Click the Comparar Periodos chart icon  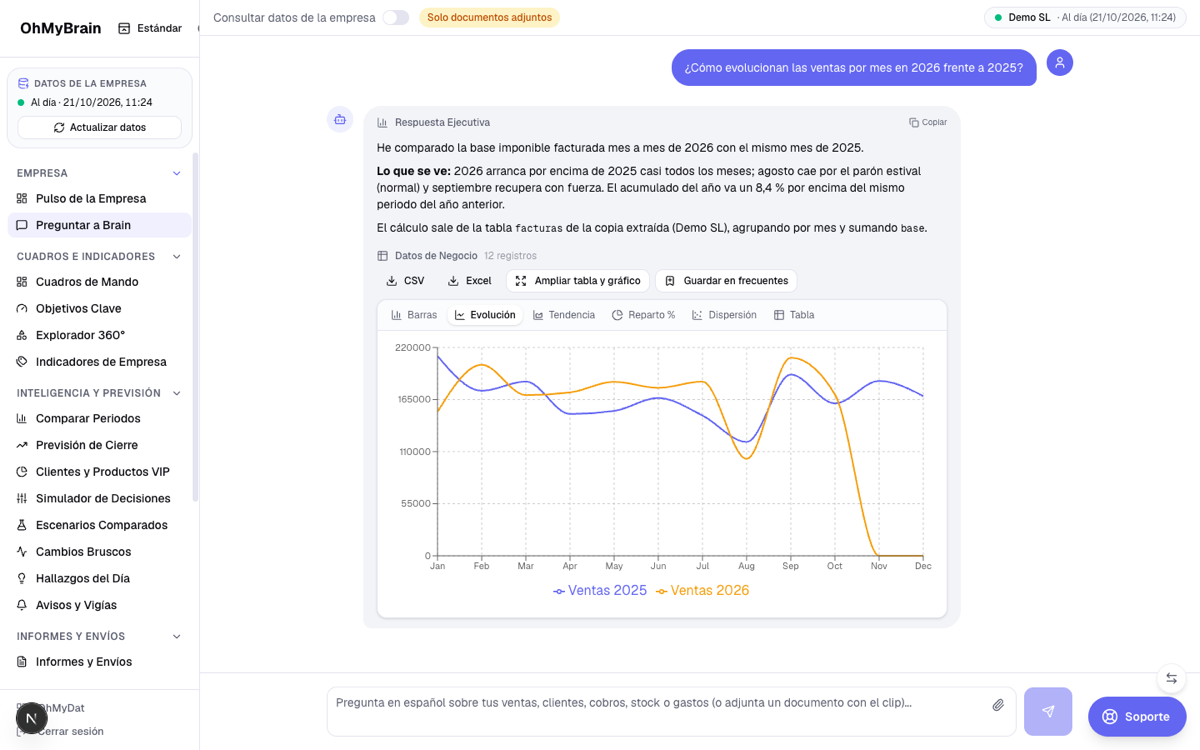(x=22, y=419)
